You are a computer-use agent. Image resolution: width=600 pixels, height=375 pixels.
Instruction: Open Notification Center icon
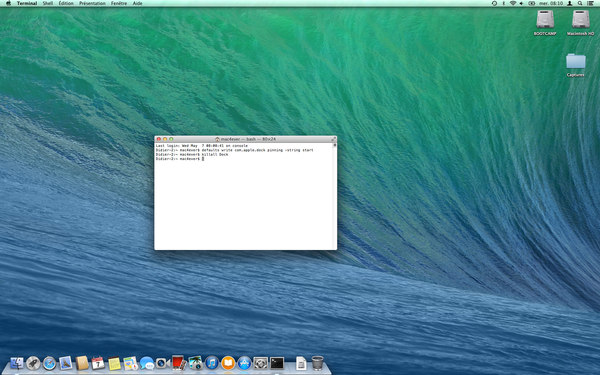tap(590, 3)
